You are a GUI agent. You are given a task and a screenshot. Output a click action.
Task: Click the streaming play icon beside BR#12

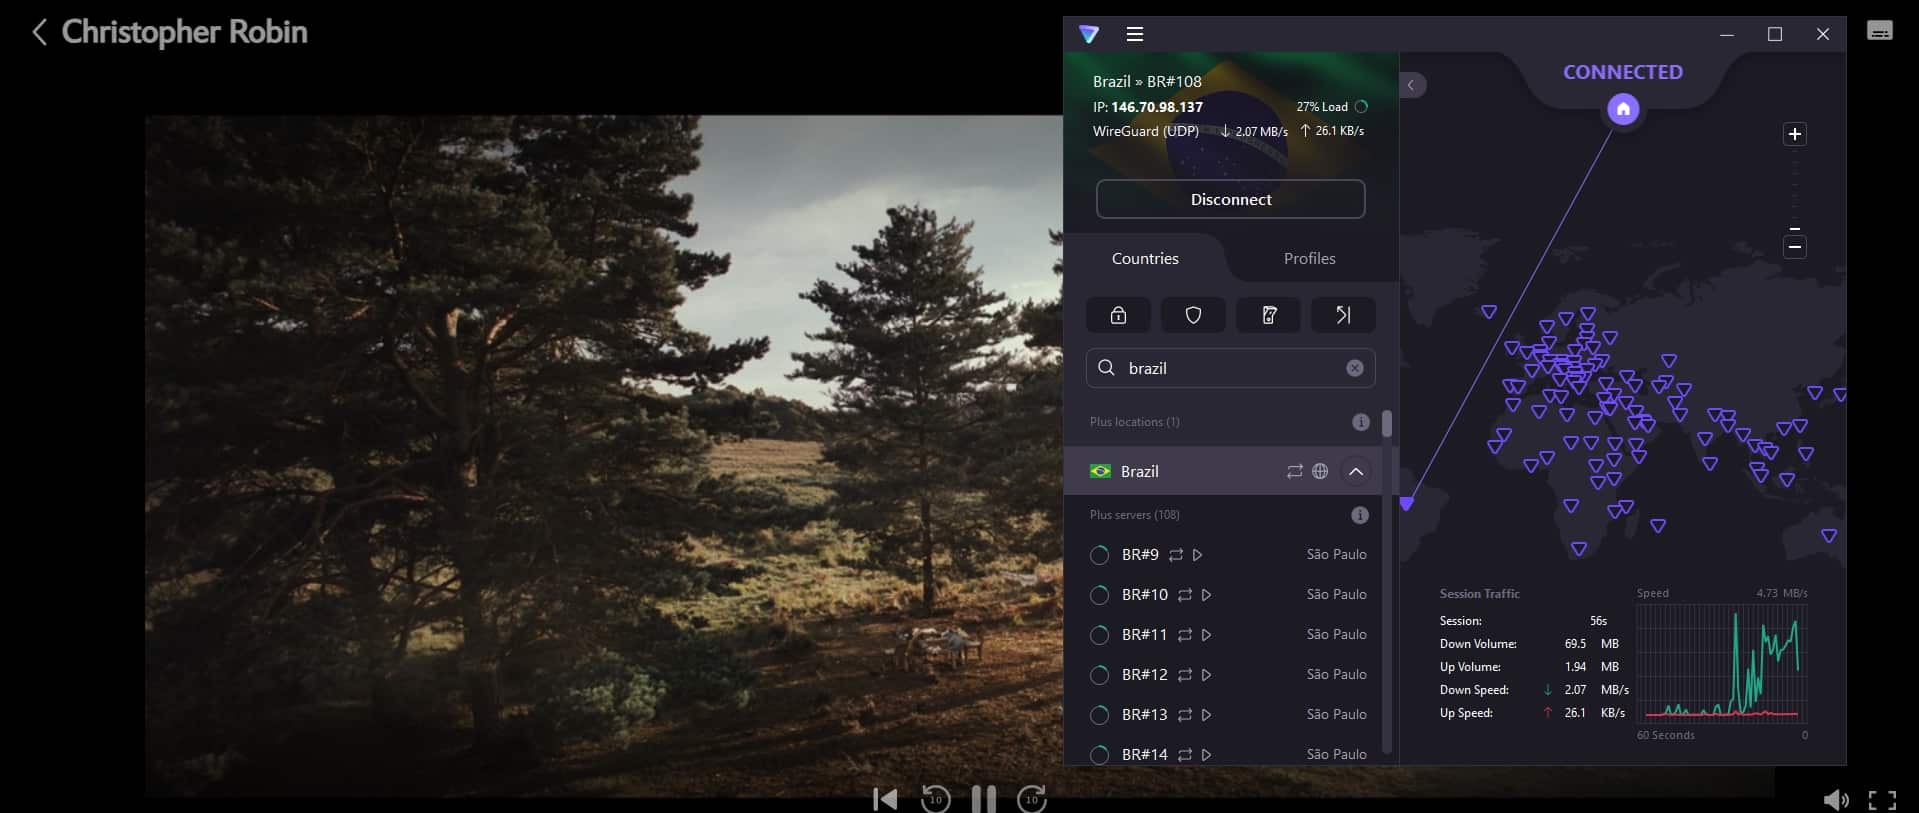tap(1206, 674)
